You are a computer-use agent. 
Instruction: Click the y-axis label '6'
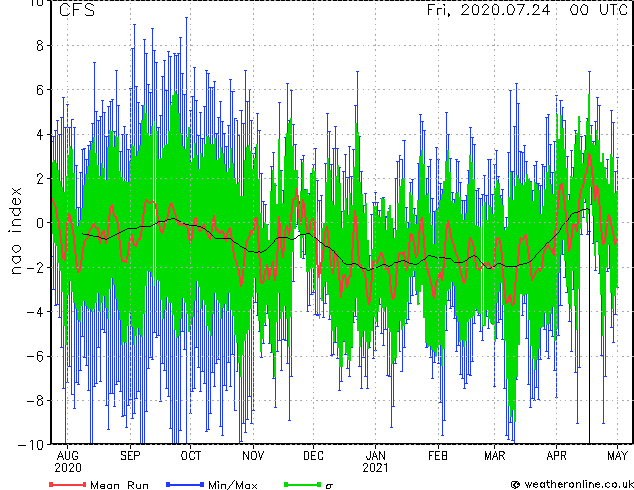click(40, 90)
